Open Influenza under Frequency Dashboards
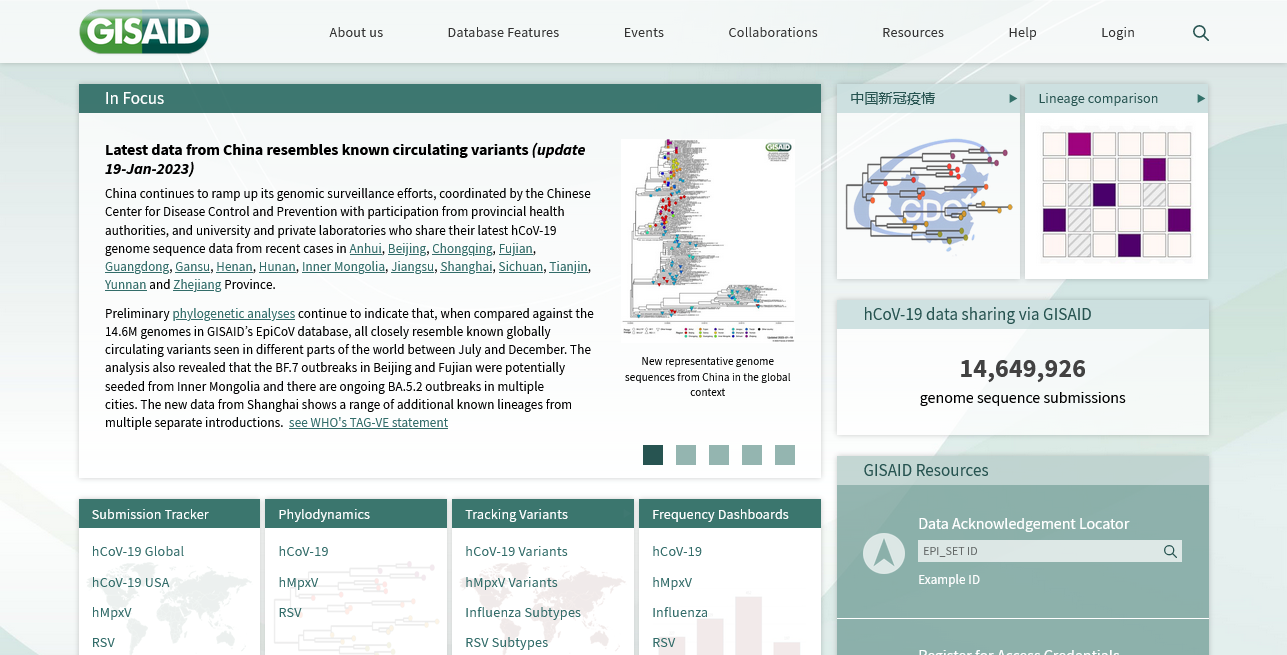 [x=680, y=612]
